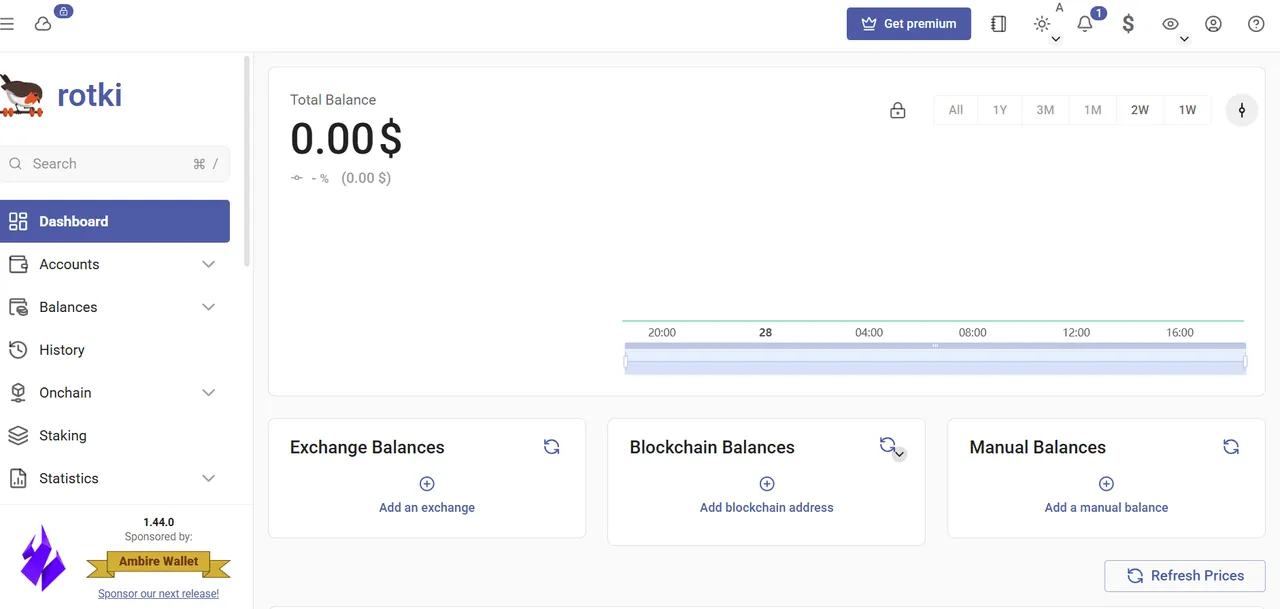Refresh the Exchange Balances
Screen dimensions: 1280x609
click(551, 447)
